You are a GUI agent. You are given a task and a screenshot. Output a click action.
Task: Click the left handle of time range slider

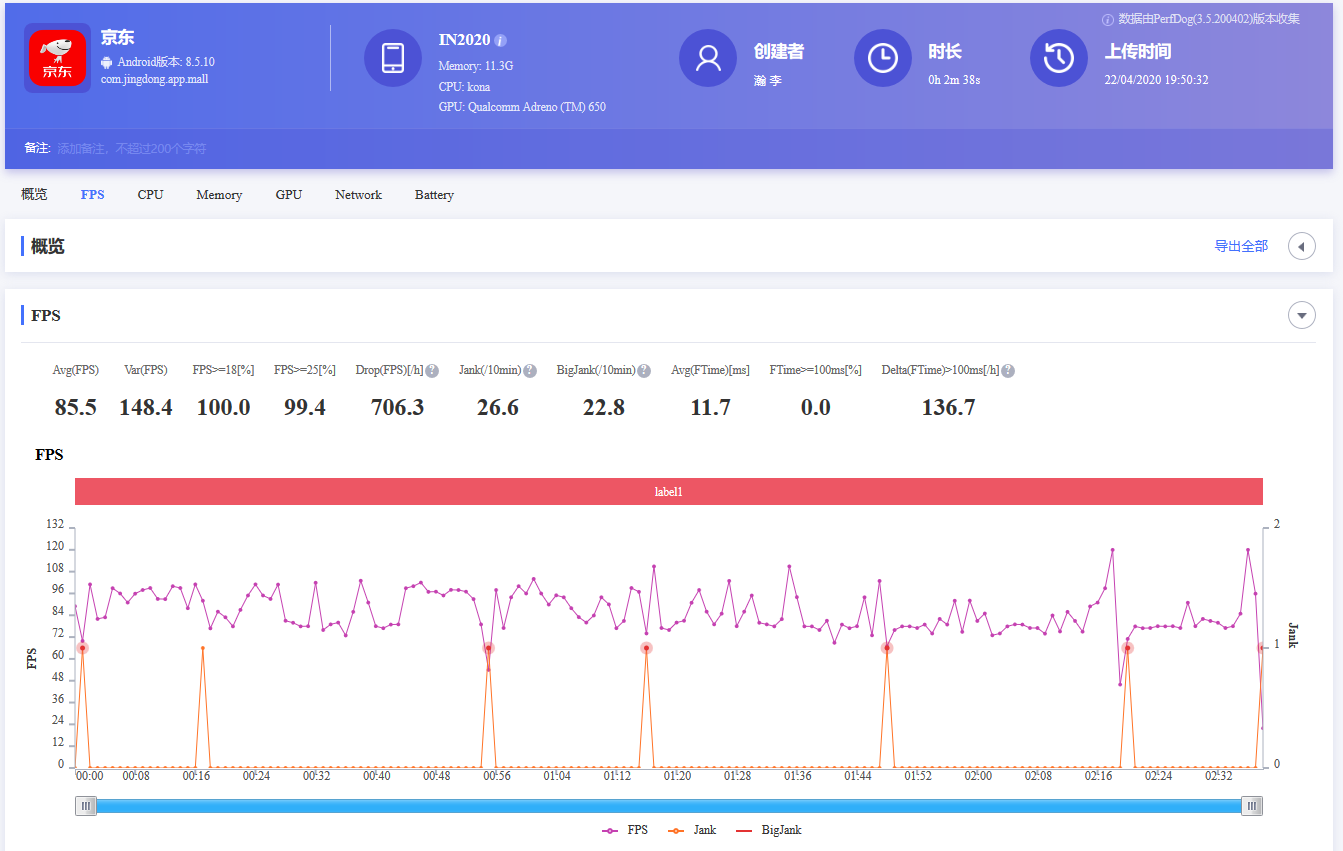86,806
